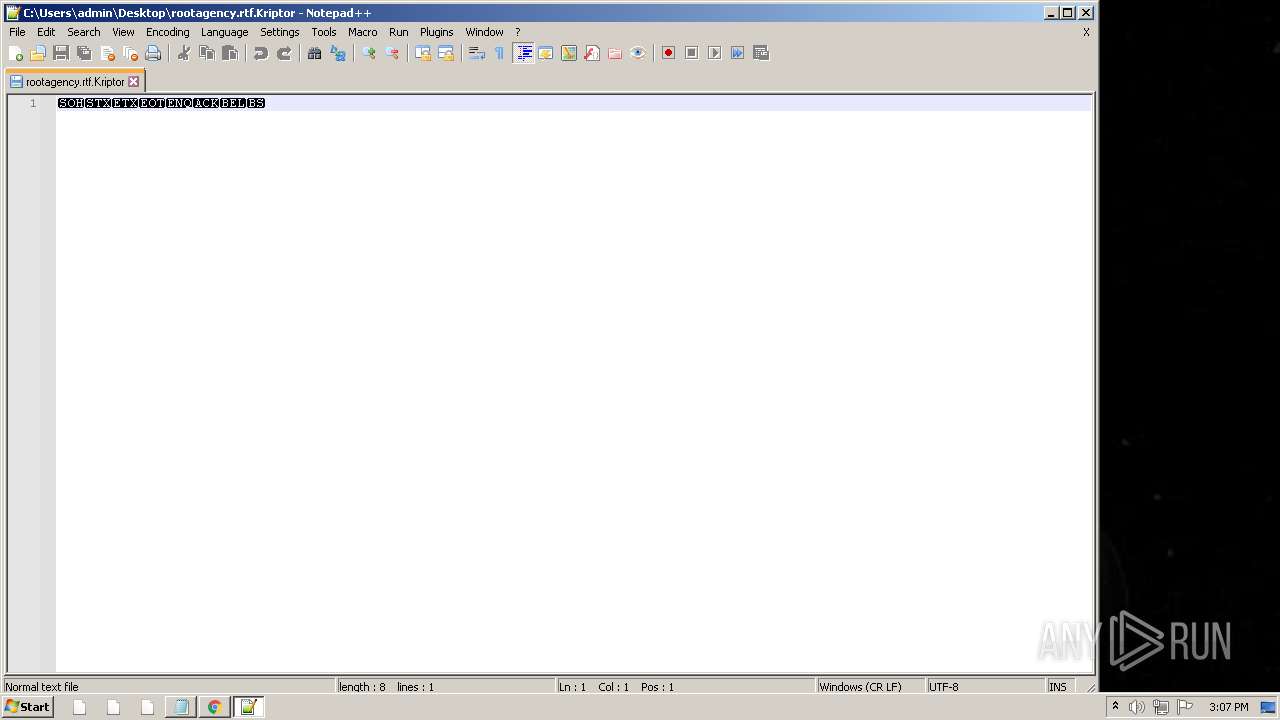Open Find dialog with binoculars icon
Viewport: 1280px width, 720px height.
[x=315, y=53]
